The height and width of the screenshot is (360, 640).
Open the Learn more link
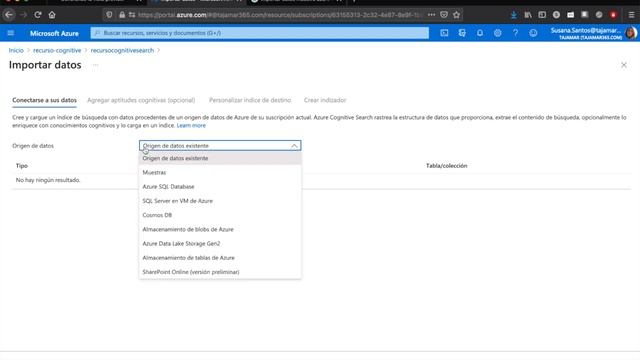pyautogui.click(x=191, y=125)
